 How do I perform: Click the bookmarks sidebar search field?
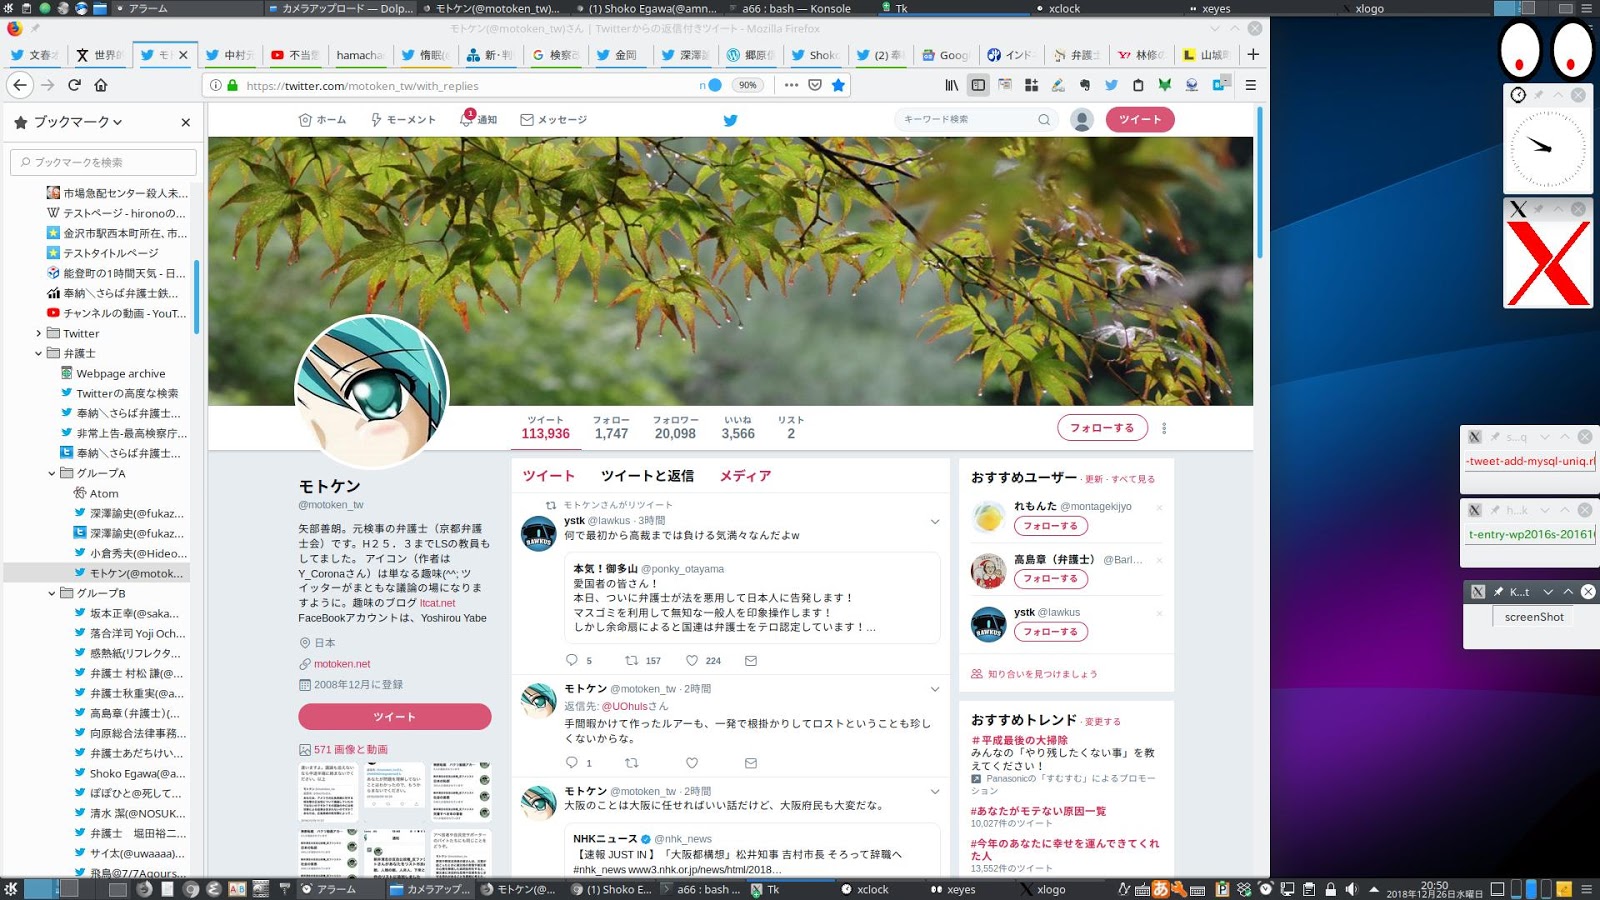click(x=103, y=162)
